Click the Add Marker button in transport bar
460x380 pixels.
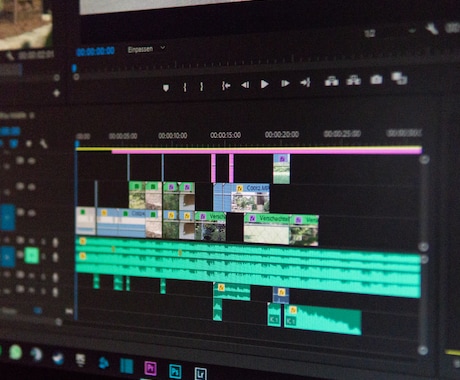(166, 88)
